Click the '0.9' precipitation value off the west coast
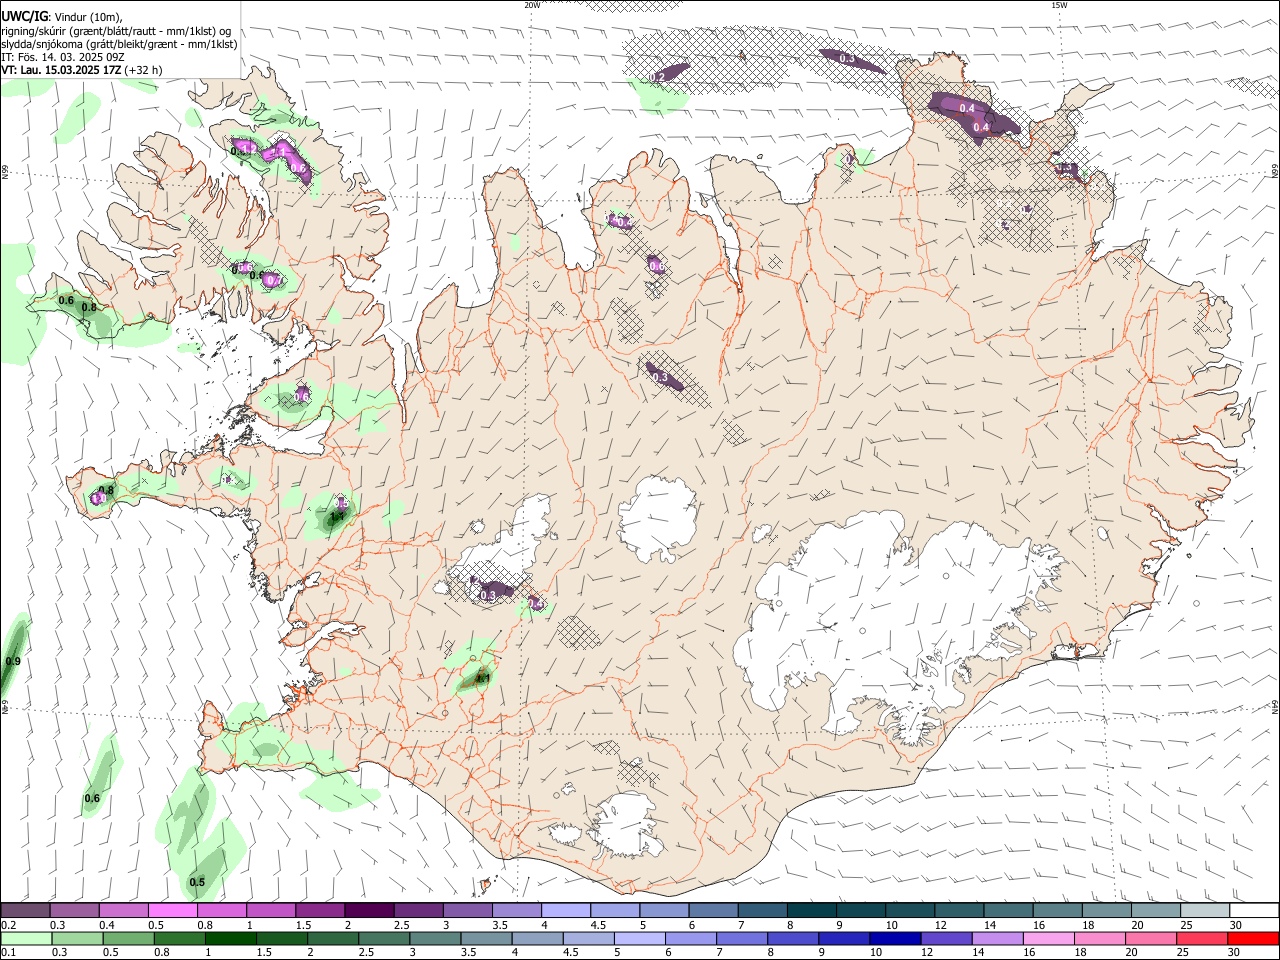This screenshot has width=1280, height=960. click(x=13, y=661)
